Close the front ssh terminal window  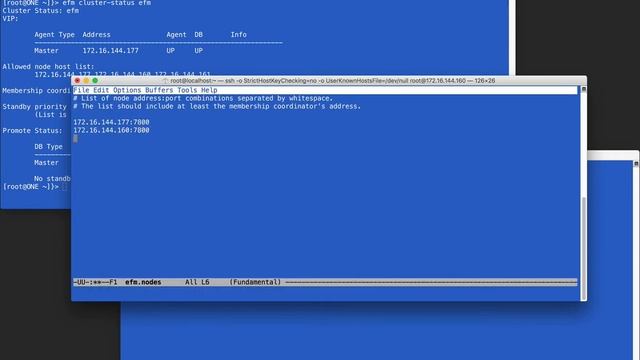tap(78, 81)
